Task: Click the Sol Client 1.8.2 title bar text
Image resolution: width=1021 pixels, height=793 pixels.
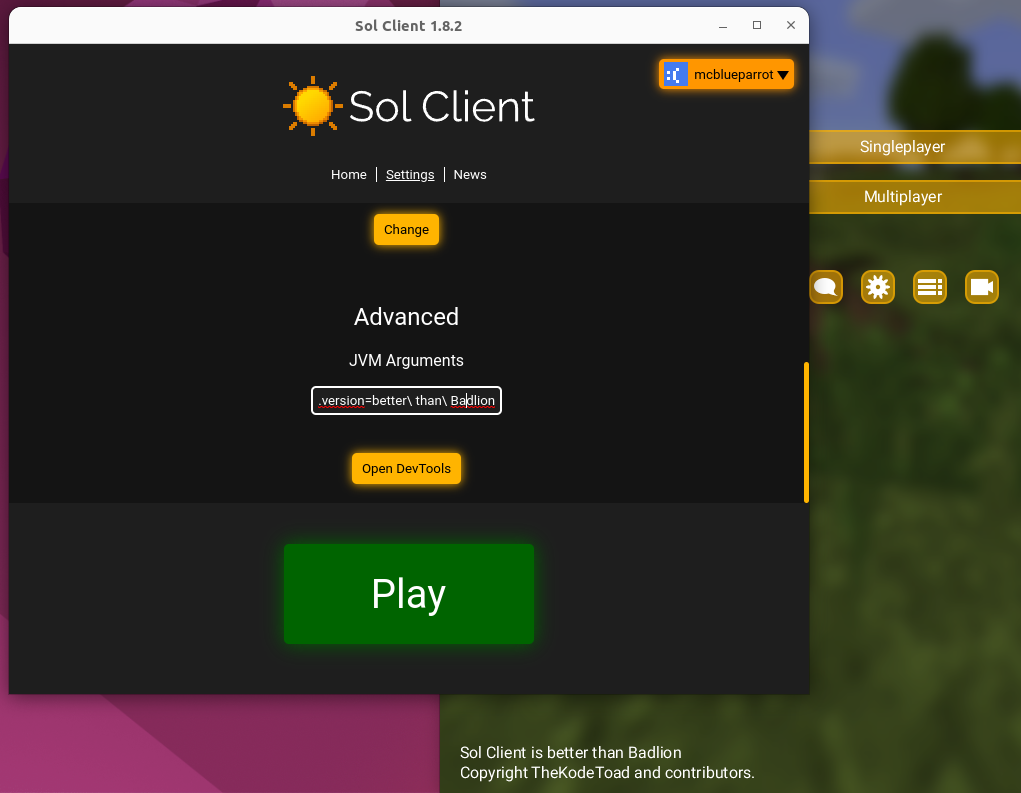Action: click(408, 26)
